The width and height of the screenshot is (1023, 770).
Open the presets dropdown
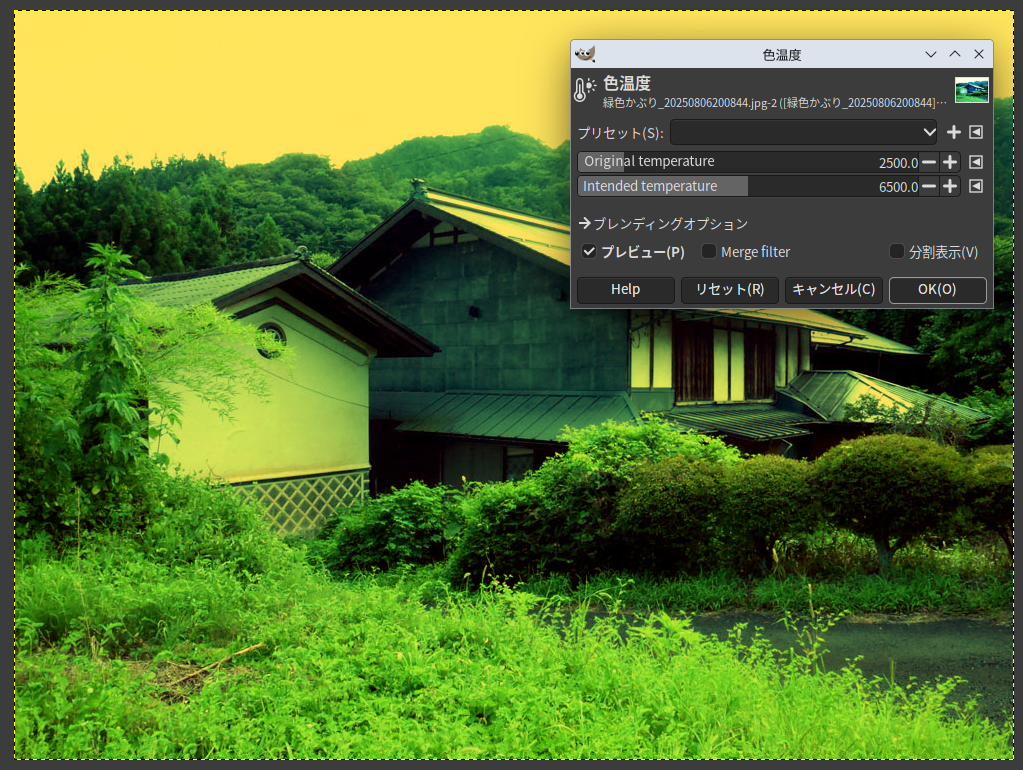[x=803, y=132]
